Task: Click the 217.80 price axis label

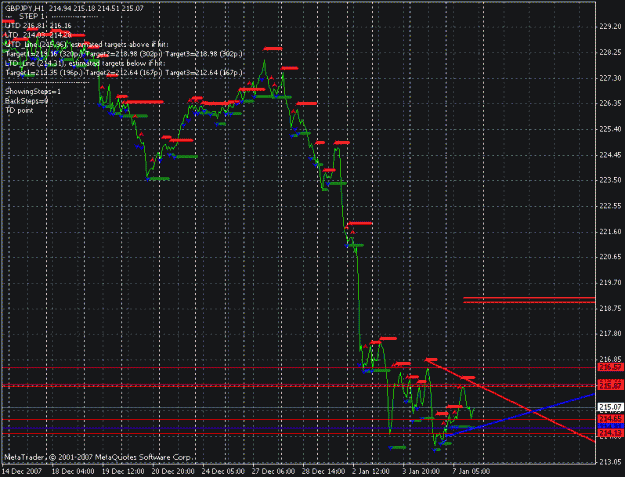Action: (x=610, y=334)
